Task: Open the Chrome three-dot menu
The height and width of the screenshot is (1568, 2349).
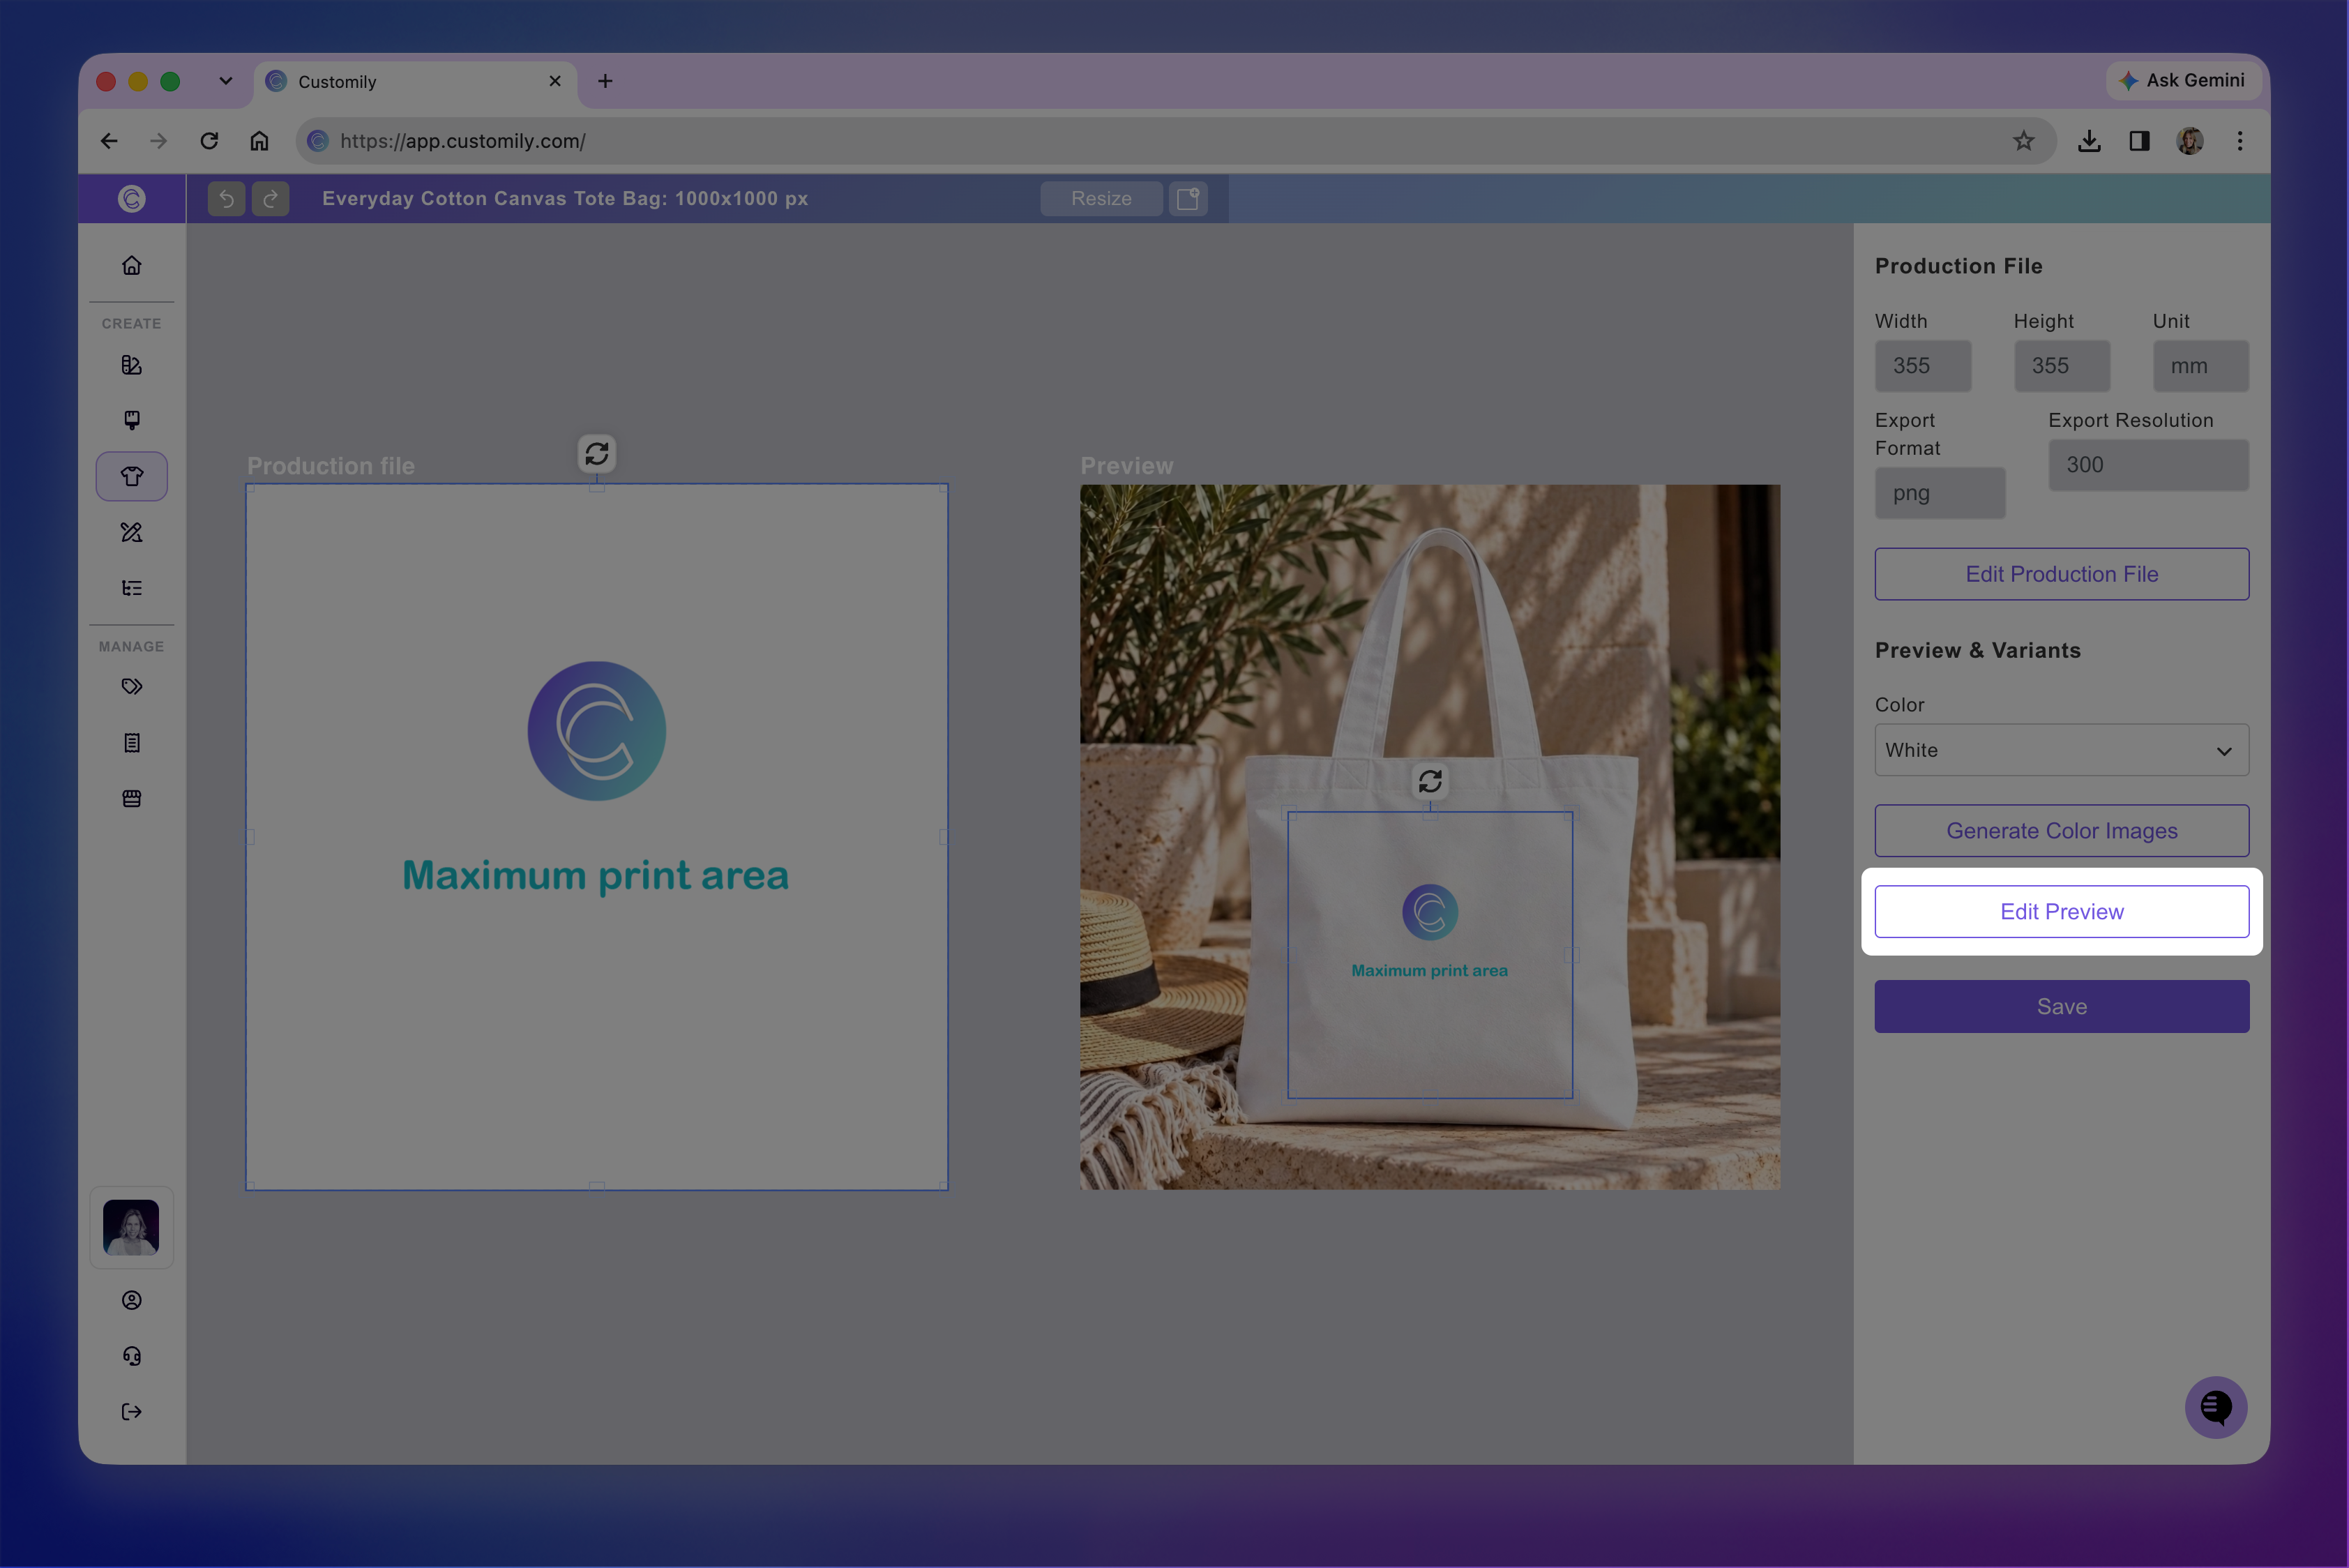Action: coord(2240,141)
